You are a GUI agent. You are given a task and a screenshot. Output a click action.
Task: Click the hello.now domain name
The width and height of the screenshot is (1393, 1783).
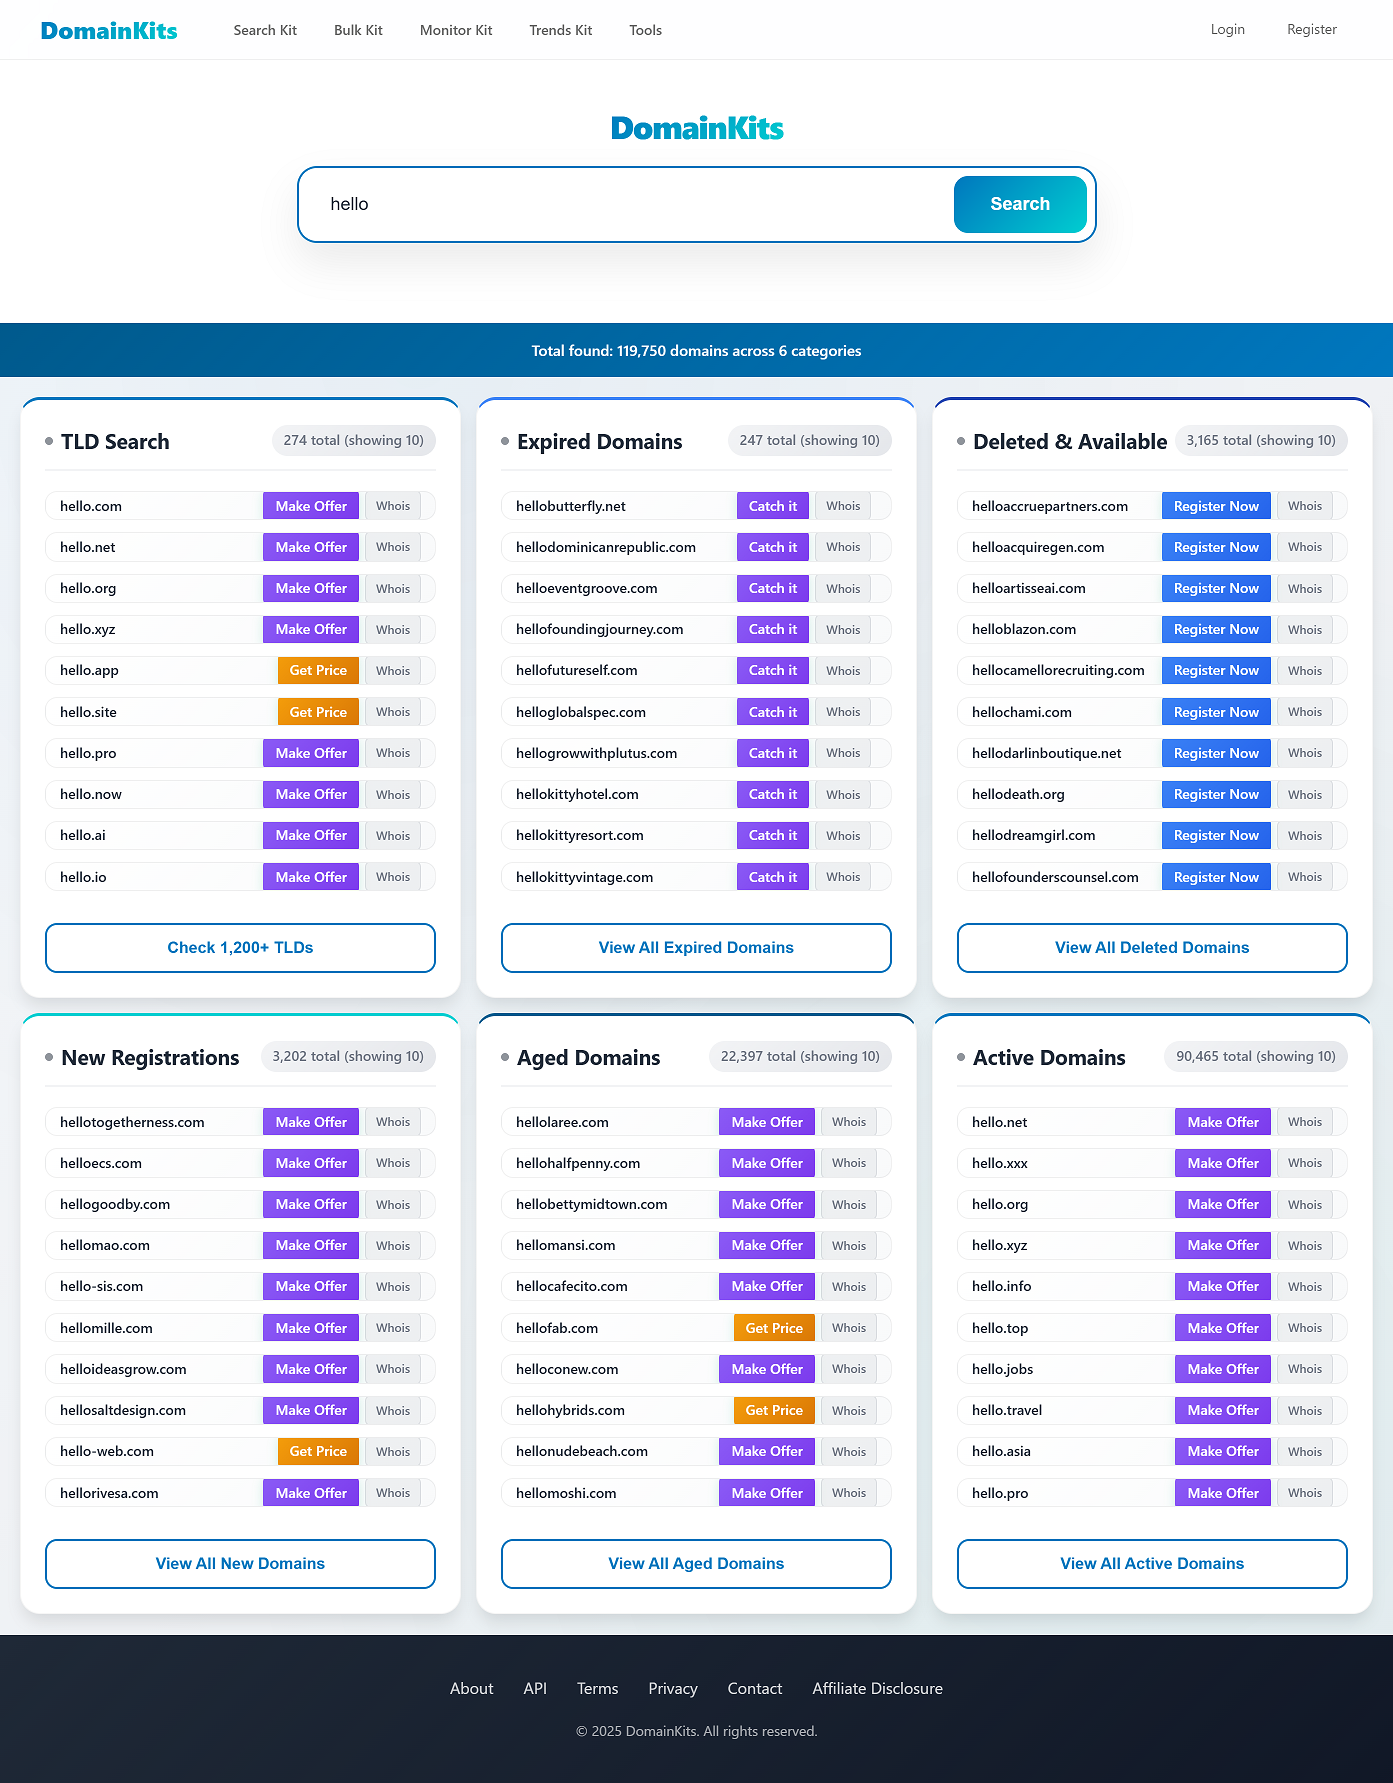pyautogui.click(x=91, y=794)
